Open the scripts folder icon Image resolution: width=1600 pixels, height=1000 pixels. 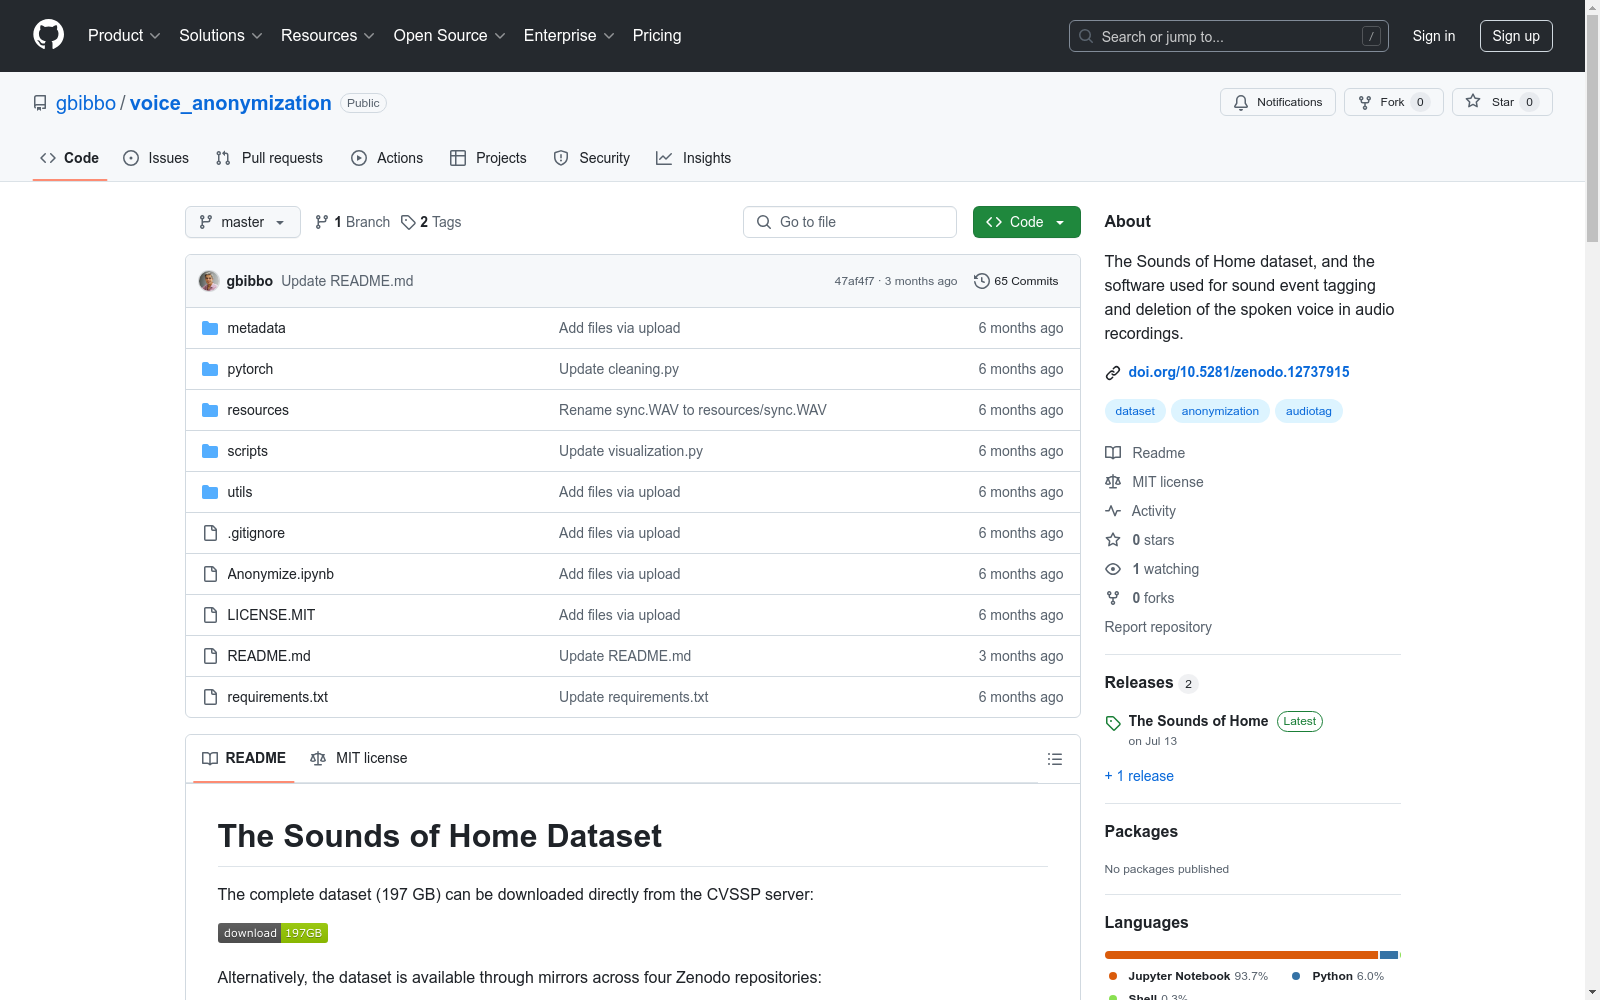click(x=210, y=451)
